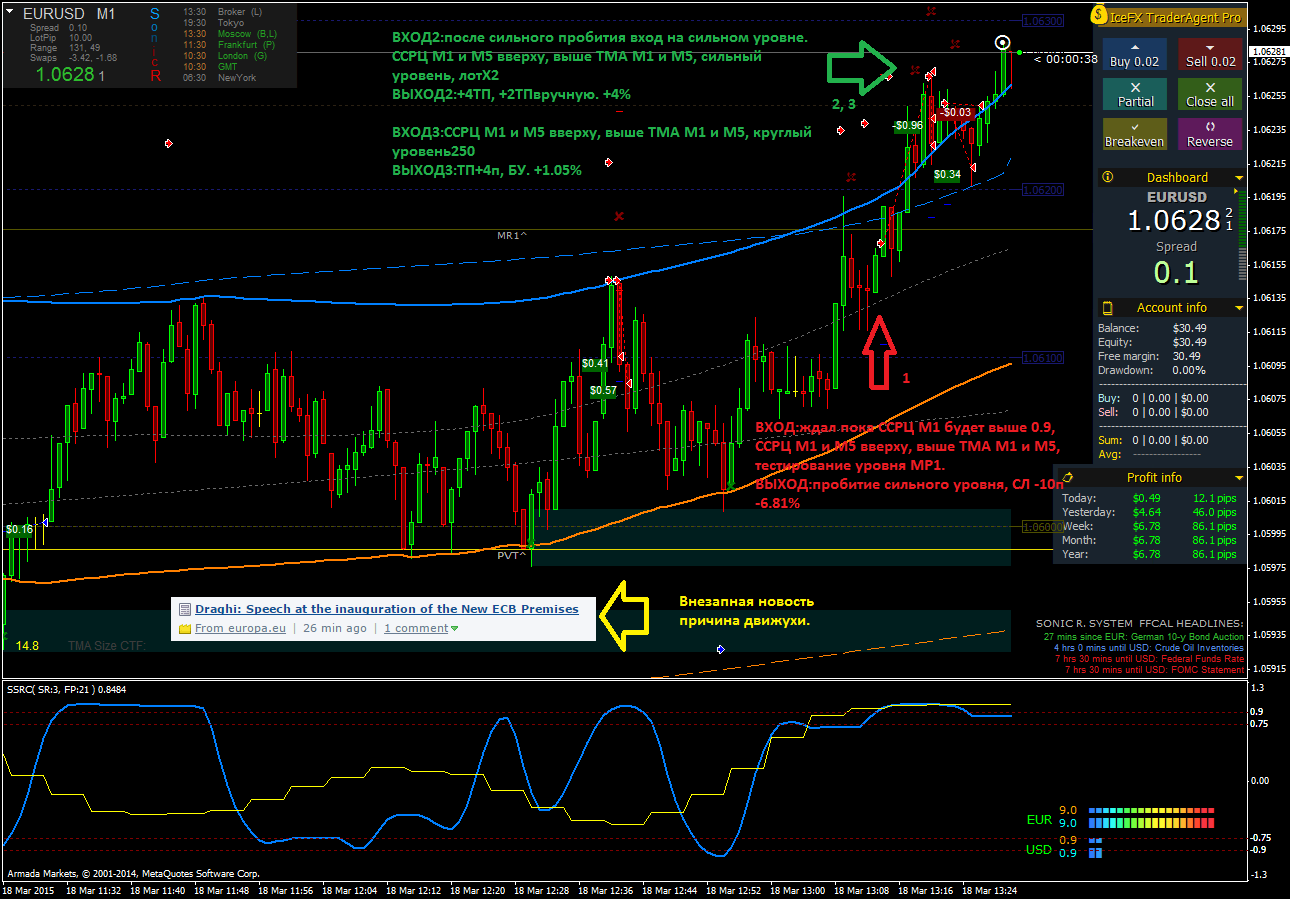Click the Swaps -3.42, -1.68 row
This screenshot has width=1290, height=899.
(x=74, y=58)
